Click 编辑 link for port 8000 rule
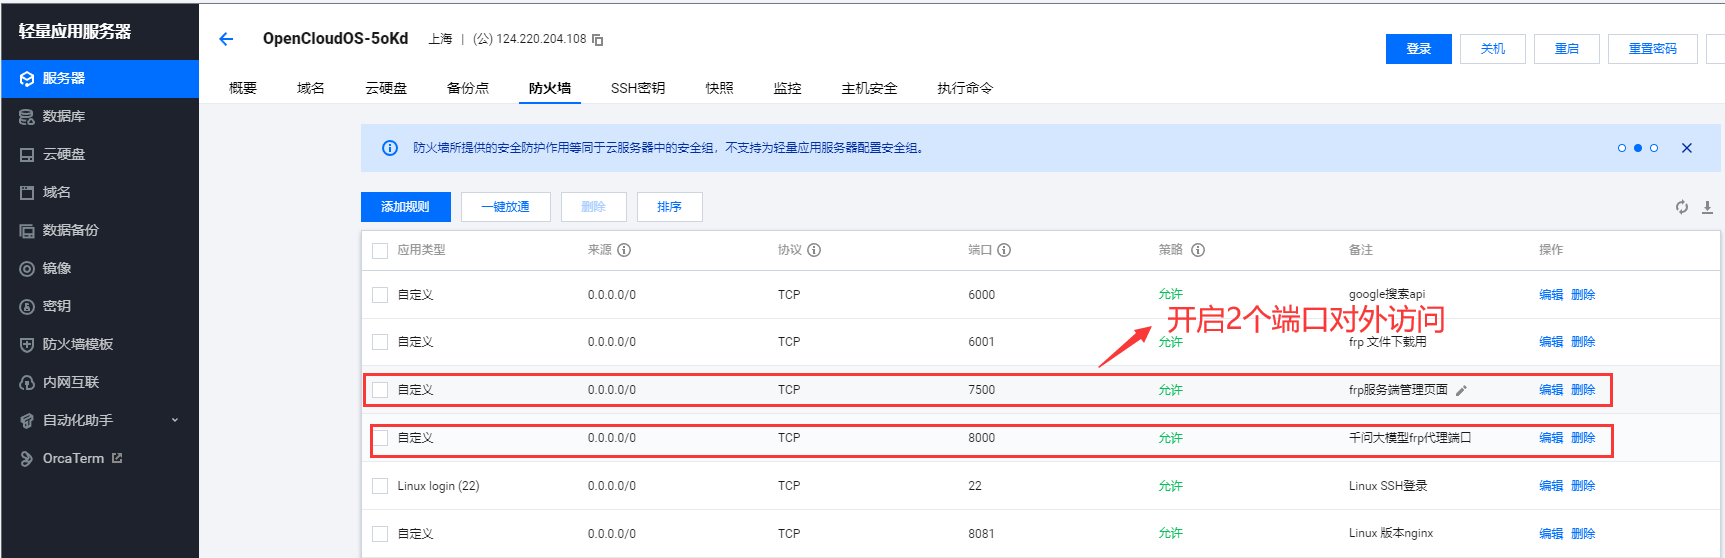 [x=1550, y=438]
